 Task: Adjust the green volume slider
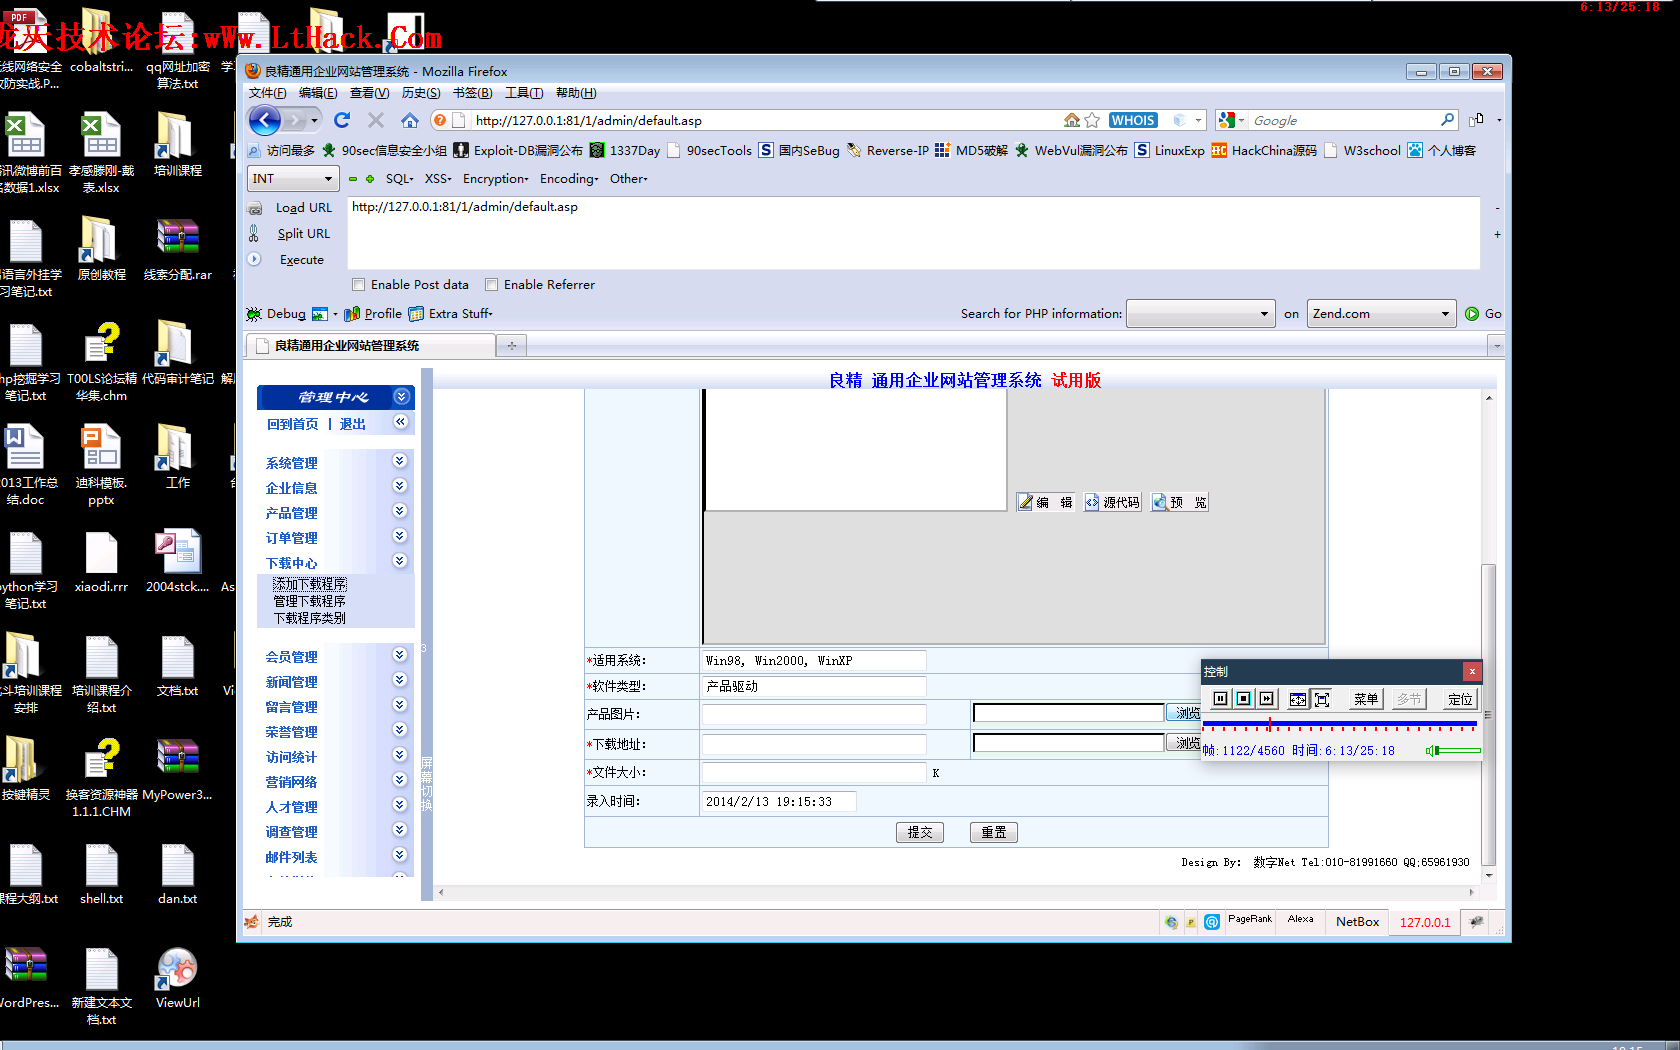[x=1459, y=750]
